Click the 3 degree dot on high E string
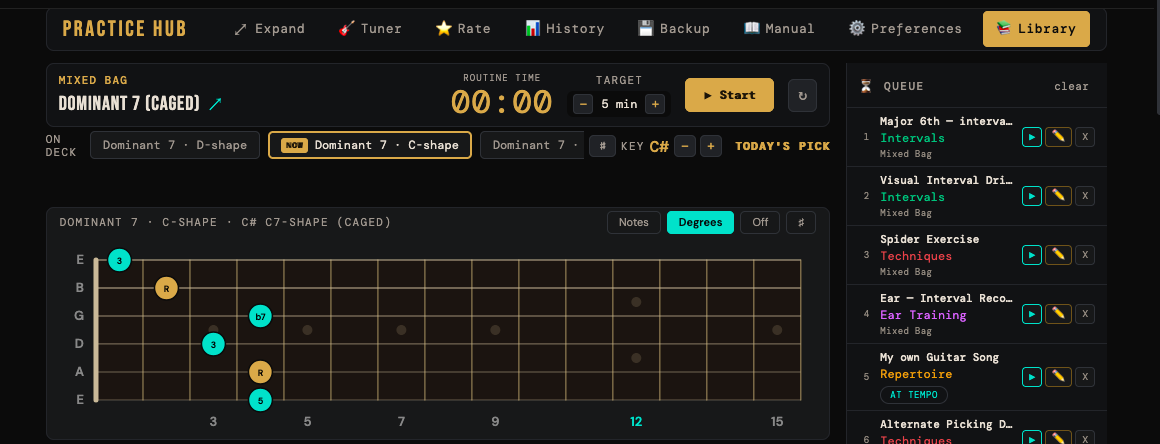The height and width of the screenshot is (444, 1160). click(119, 260)
